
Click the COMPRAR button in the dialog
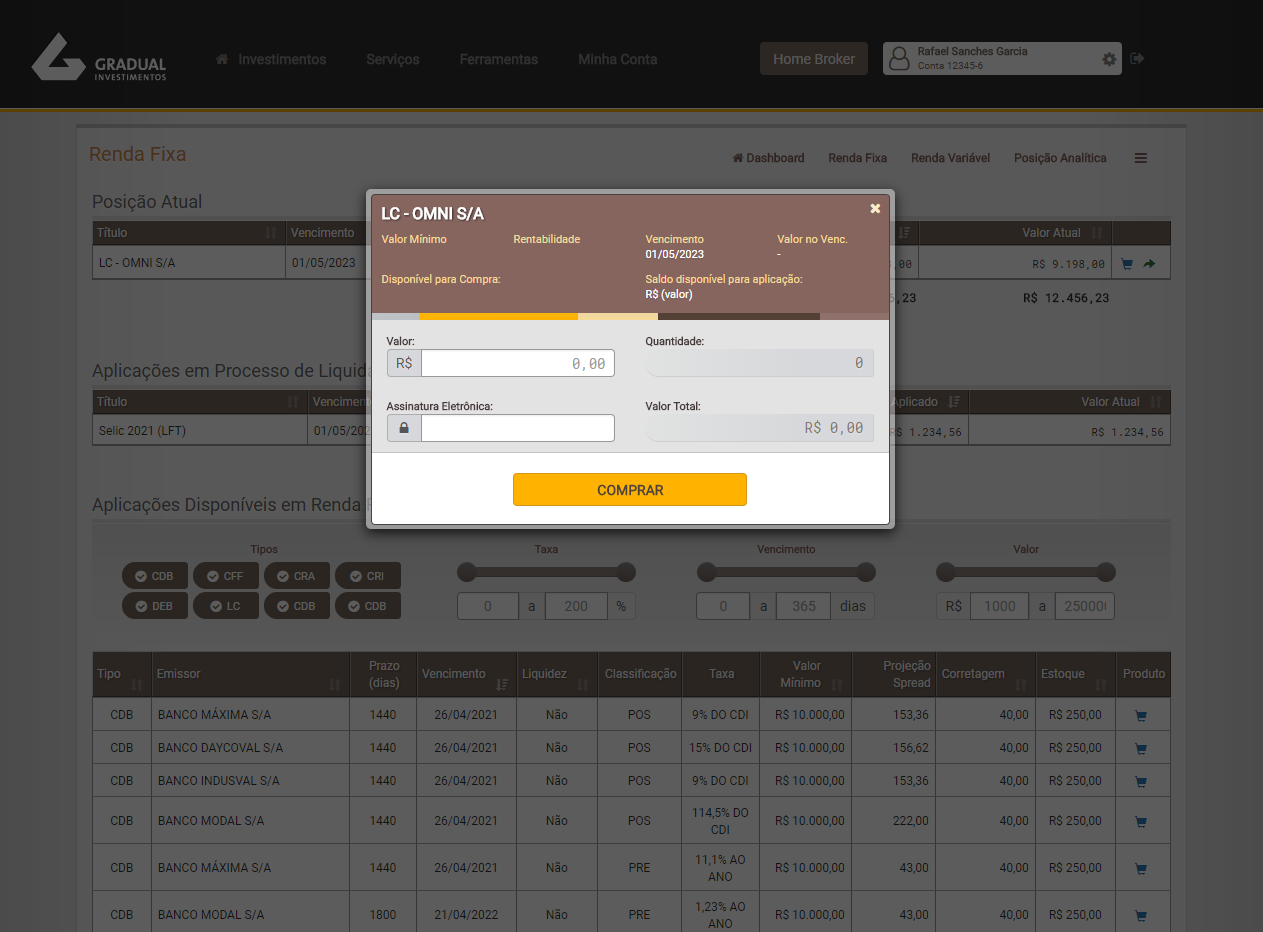click(x=630, y=489)
